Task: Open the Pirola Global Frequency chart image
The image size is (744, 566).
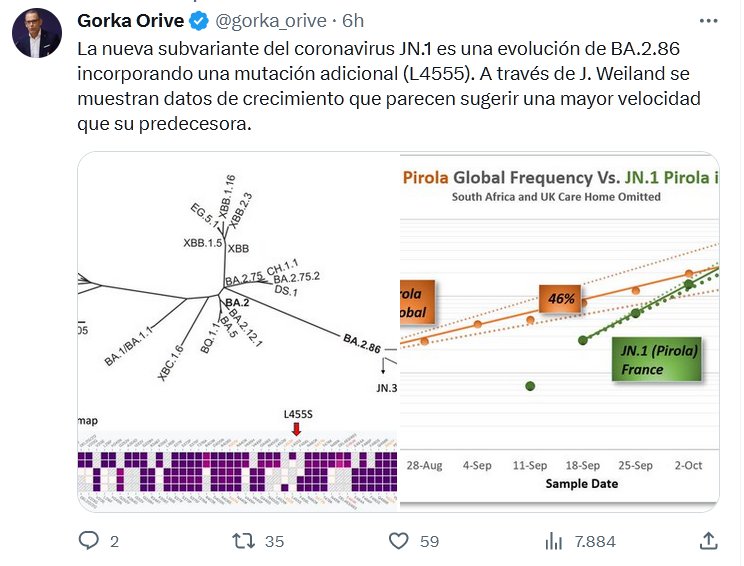Action: (x=560, y=331)
